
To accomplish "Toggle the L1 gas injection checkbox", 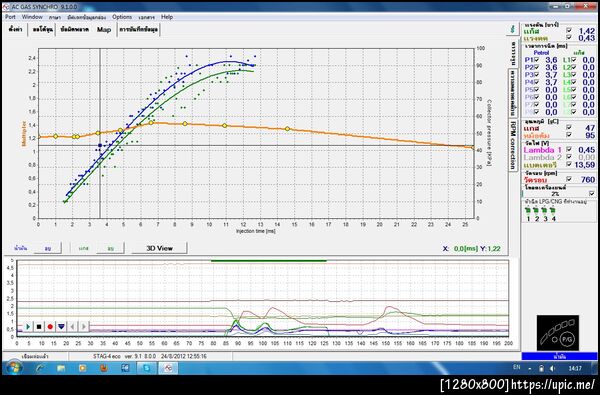I will [x=574, y=60].
